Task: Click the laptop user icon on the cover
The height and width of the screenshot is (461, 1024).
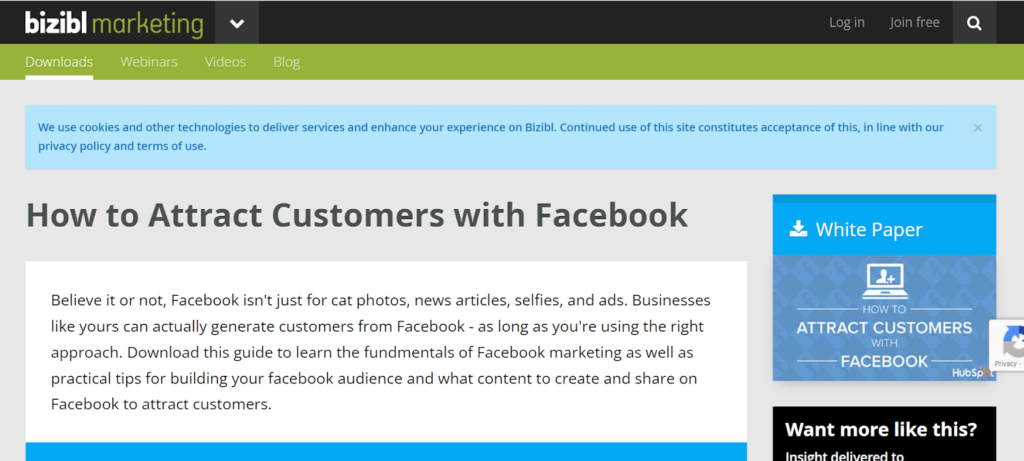Action: (884, 278)
